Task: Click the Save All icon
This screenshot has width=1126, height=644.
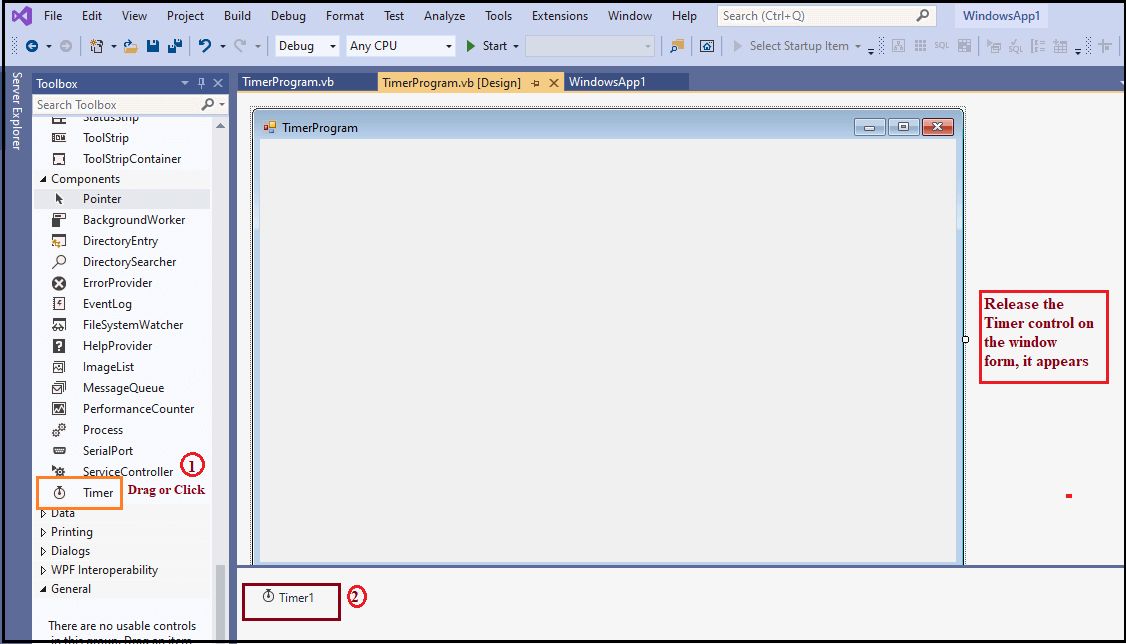Action: [175, 46]
